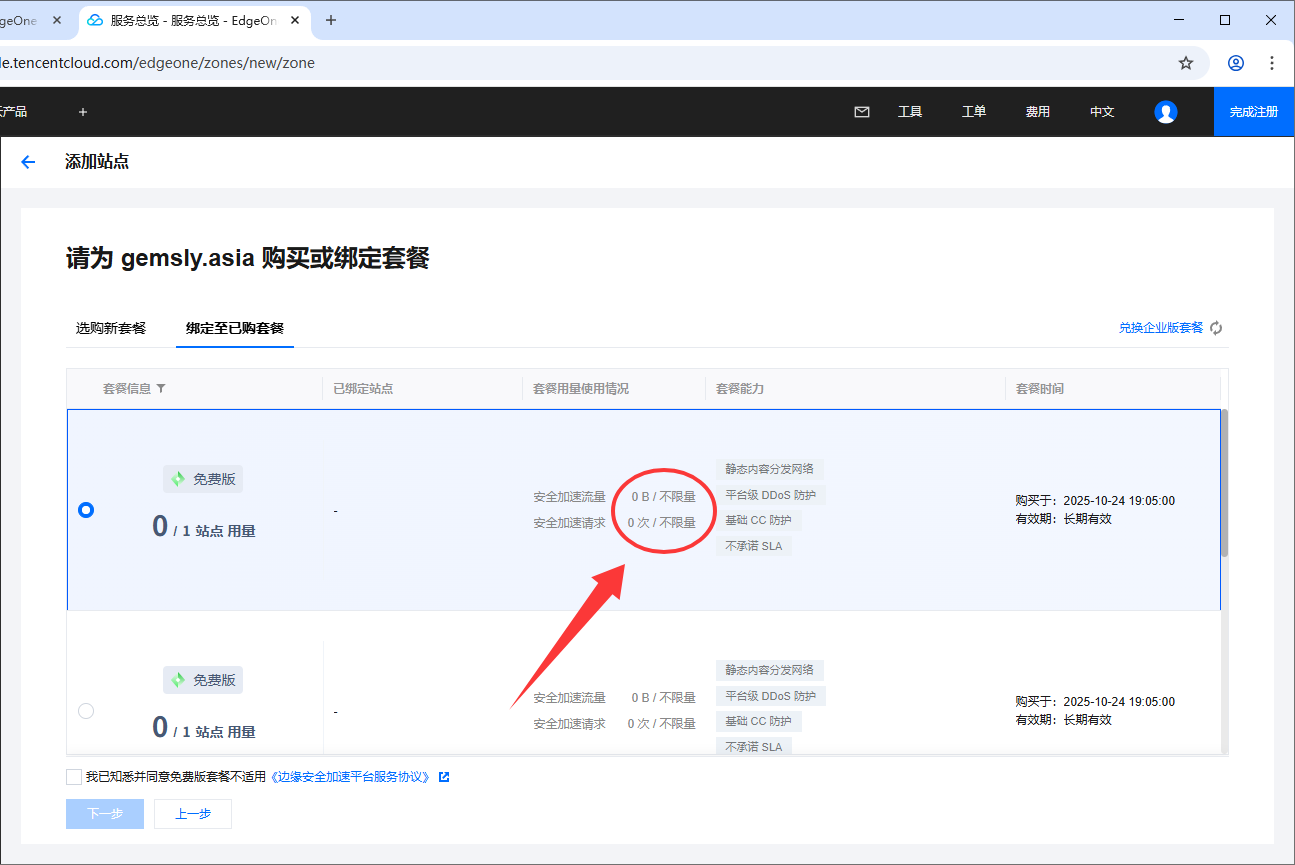The image size is (1295, 865).
Task: Click the back arrow beside 添加站点
Action: coord(28,162)
